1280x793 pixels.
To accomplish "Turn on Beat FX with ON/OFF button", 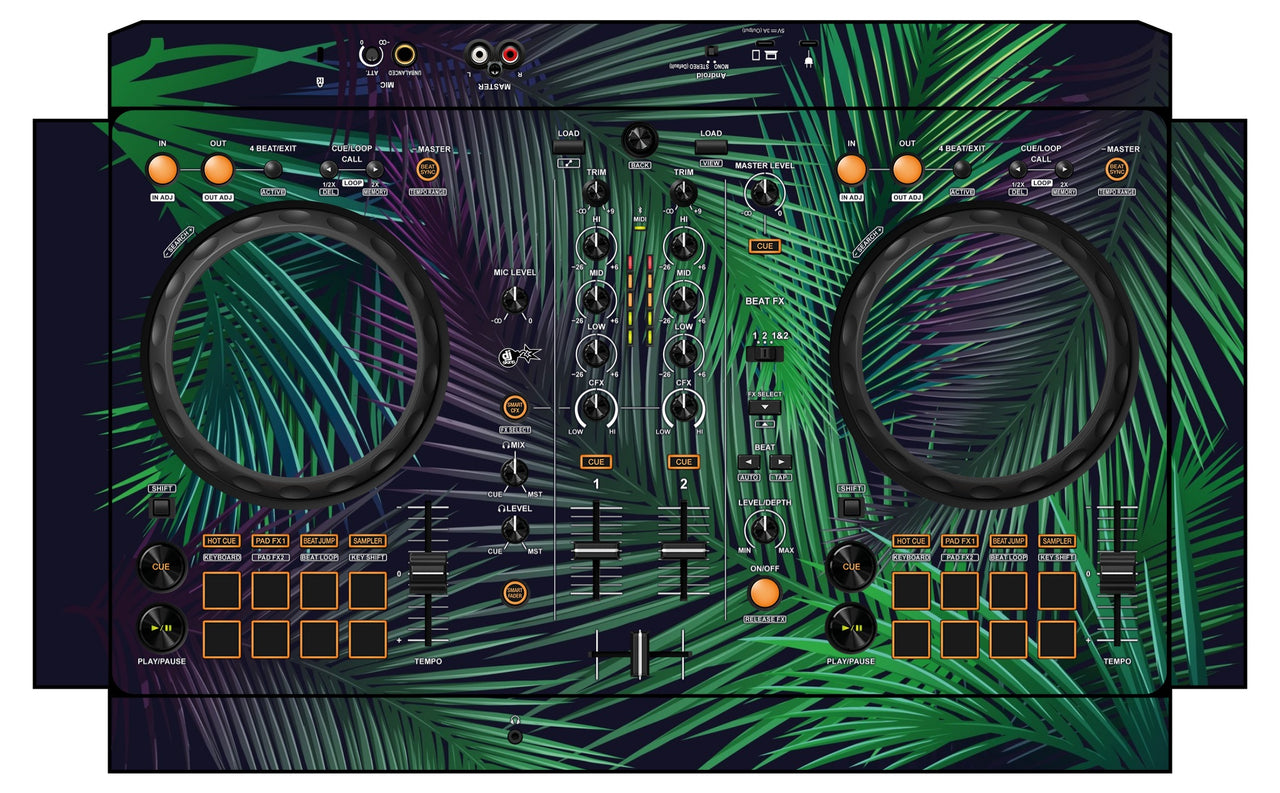I will (x=765, y=593).
